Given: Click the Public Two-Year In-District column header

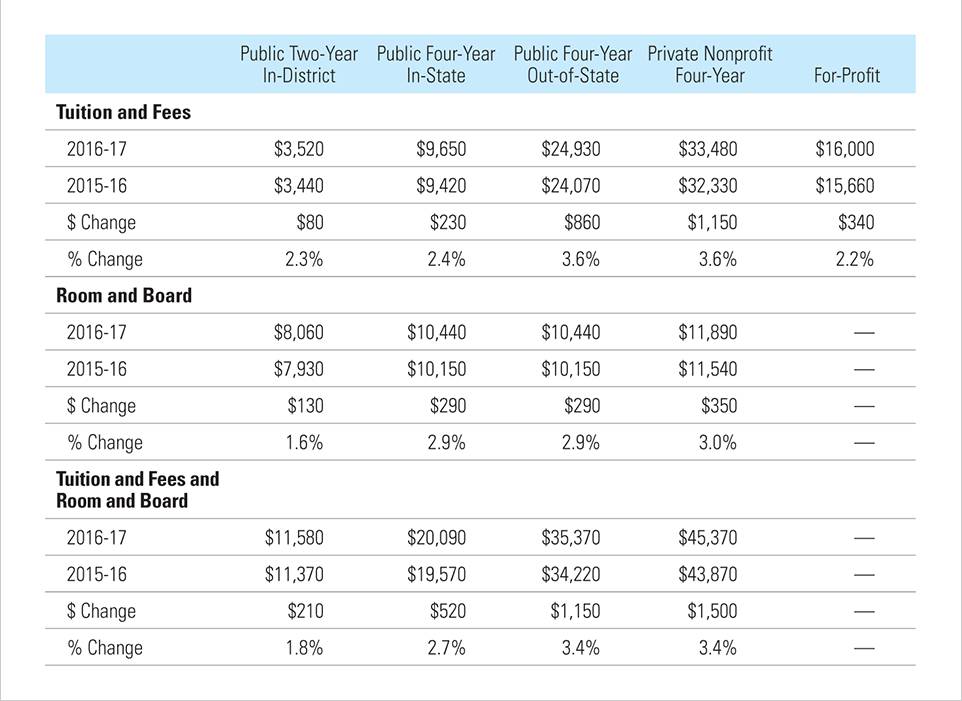Looking at the screenshot, I should tap(299, 64).
